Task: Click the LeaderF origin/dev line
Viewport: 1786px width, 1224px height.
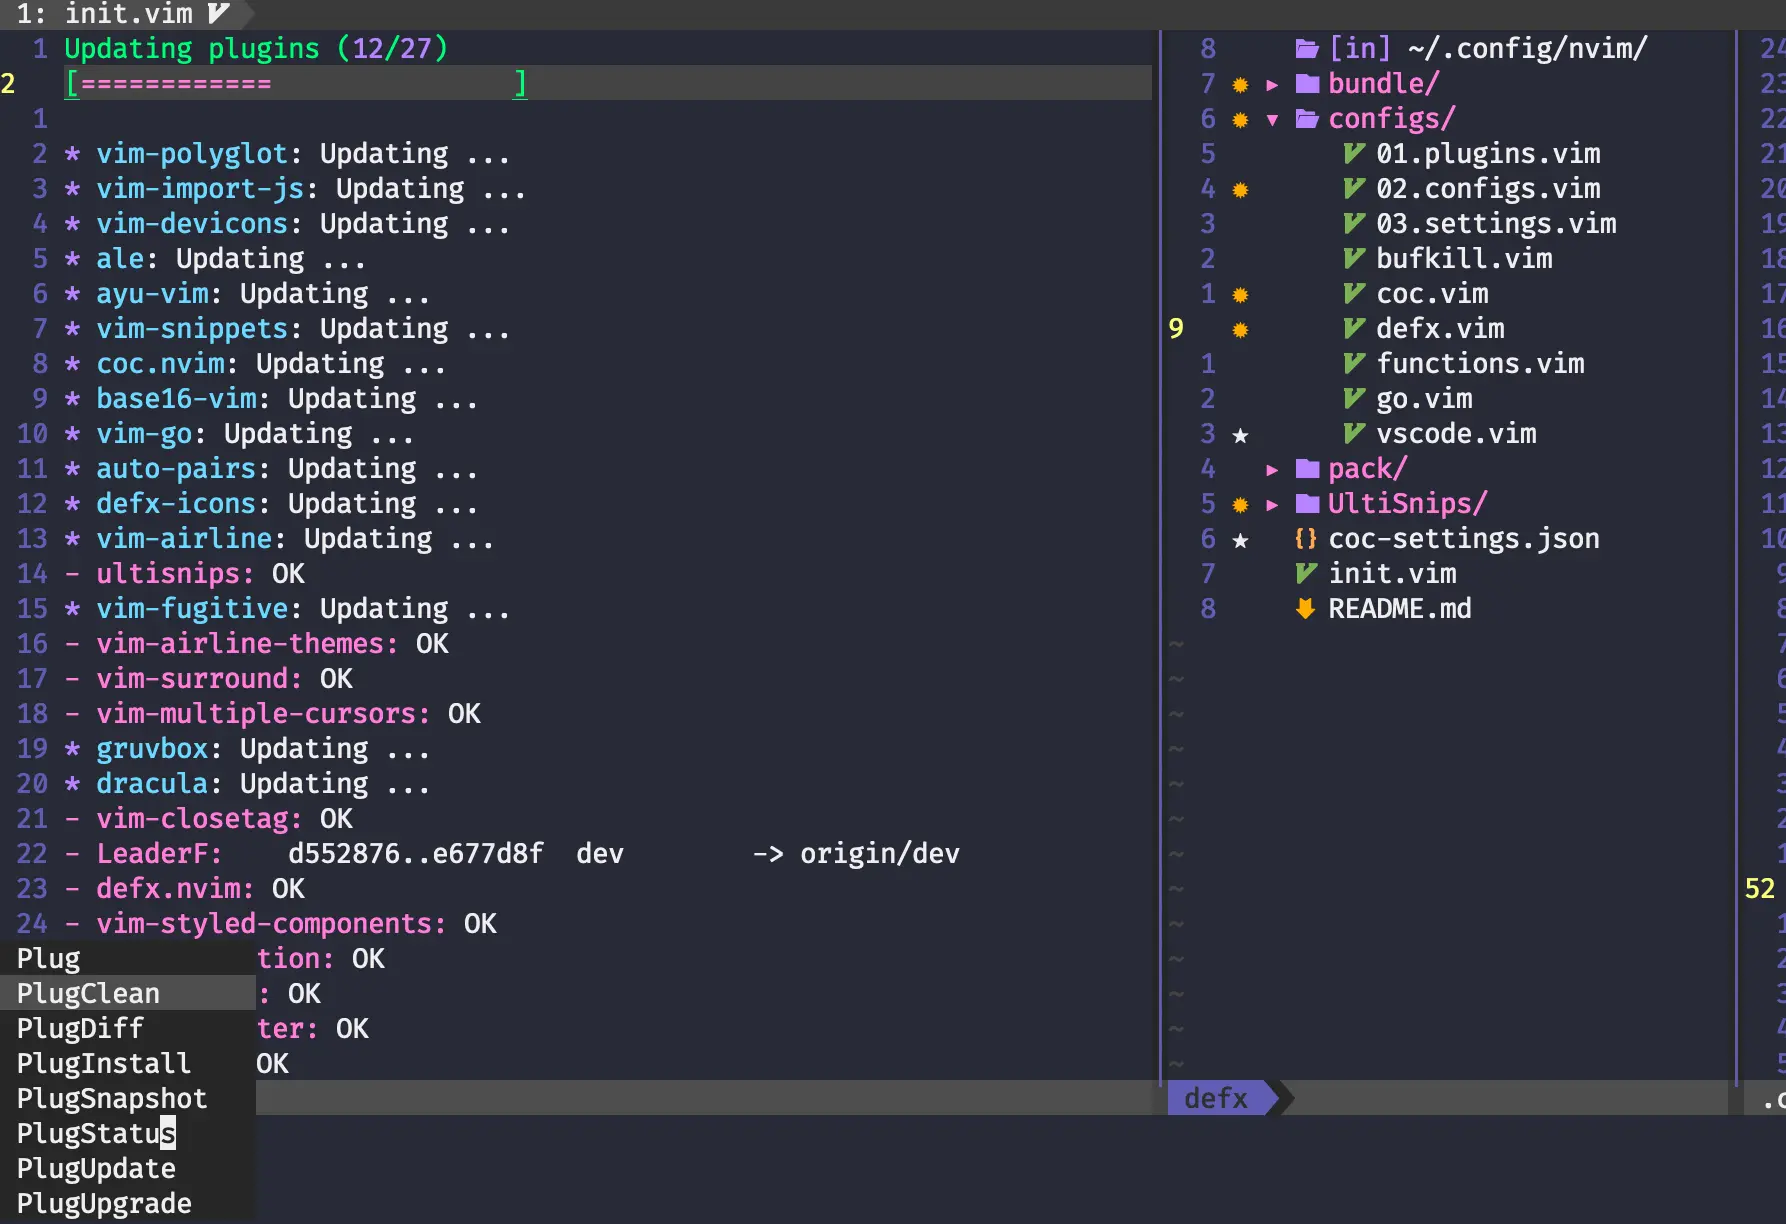Action: [x=512, y=854]
